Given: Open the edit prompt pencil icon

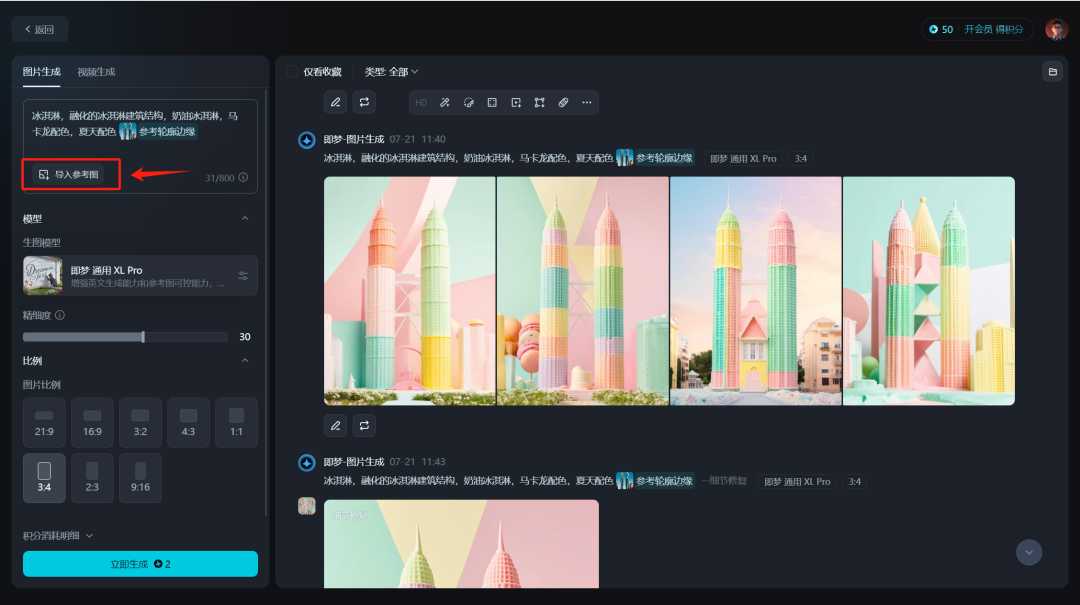Looking at the screenshot, I should (x=335, y=102).
